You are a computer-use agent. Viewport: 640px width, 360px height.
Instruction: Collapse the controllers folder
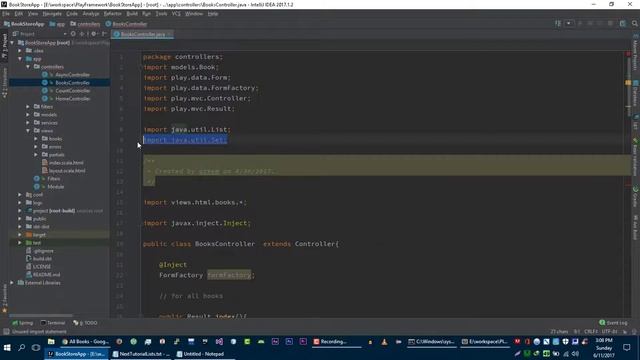coord(28,67)
